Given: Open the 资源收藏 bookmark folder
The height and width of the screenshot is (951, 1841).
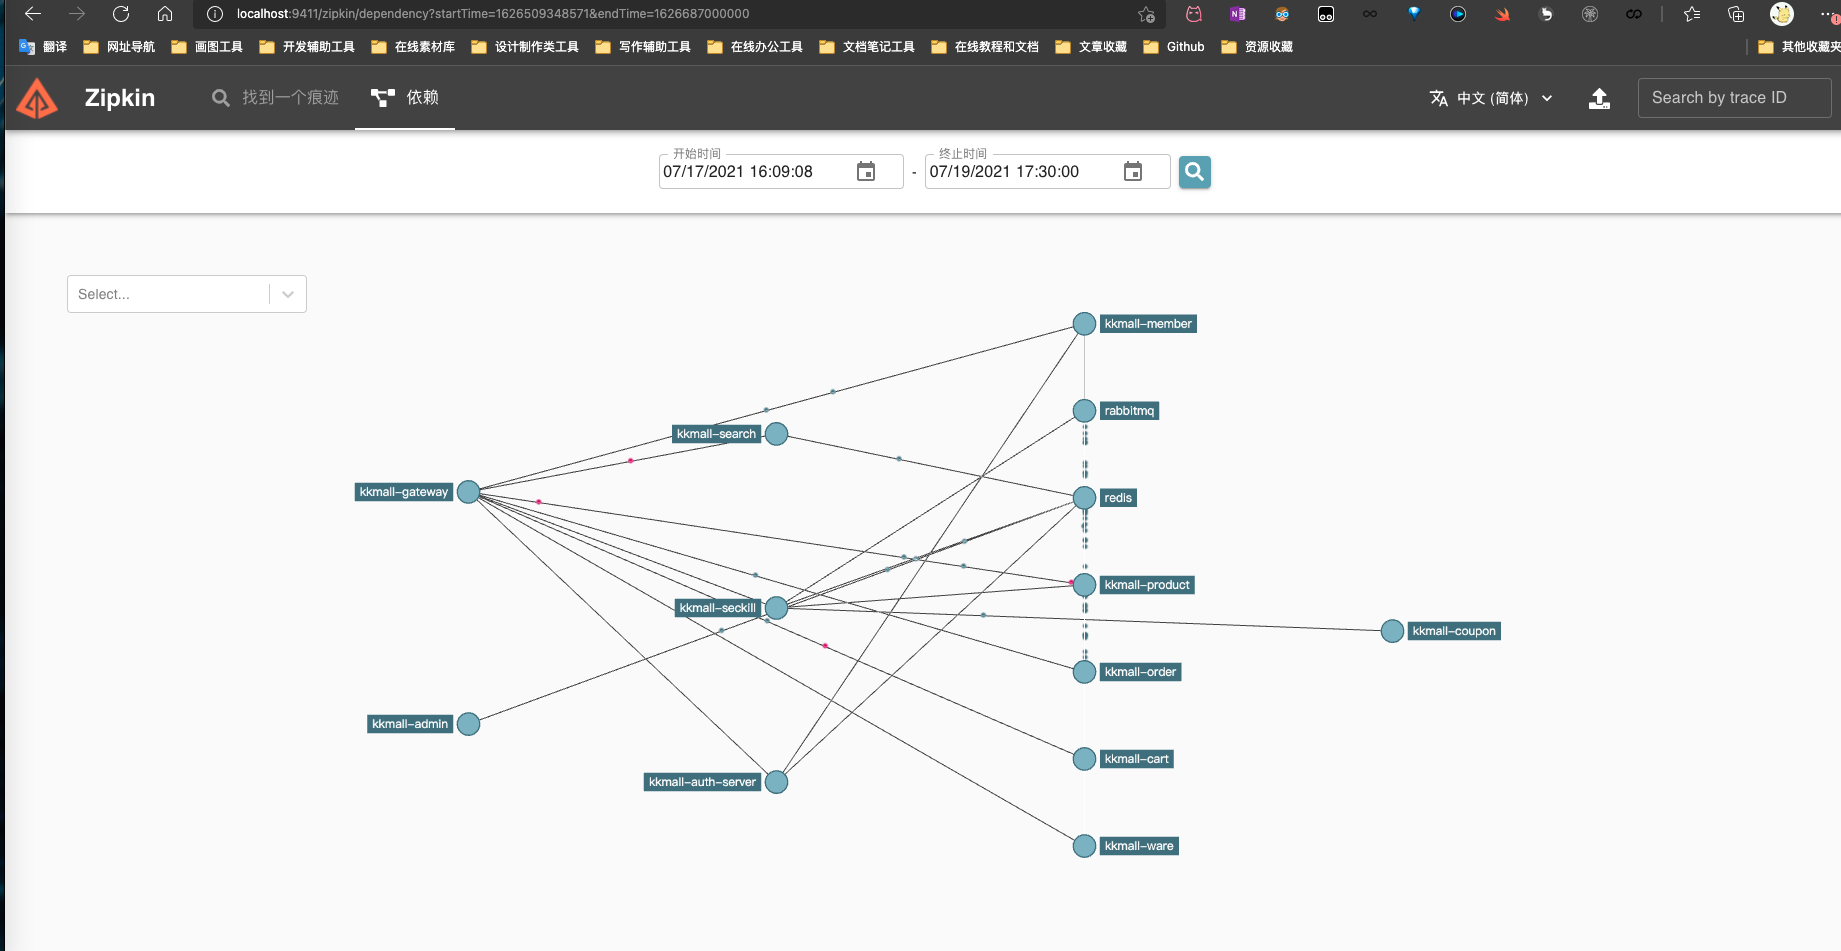Looking at the screenshot, I should coord(1257,47).
